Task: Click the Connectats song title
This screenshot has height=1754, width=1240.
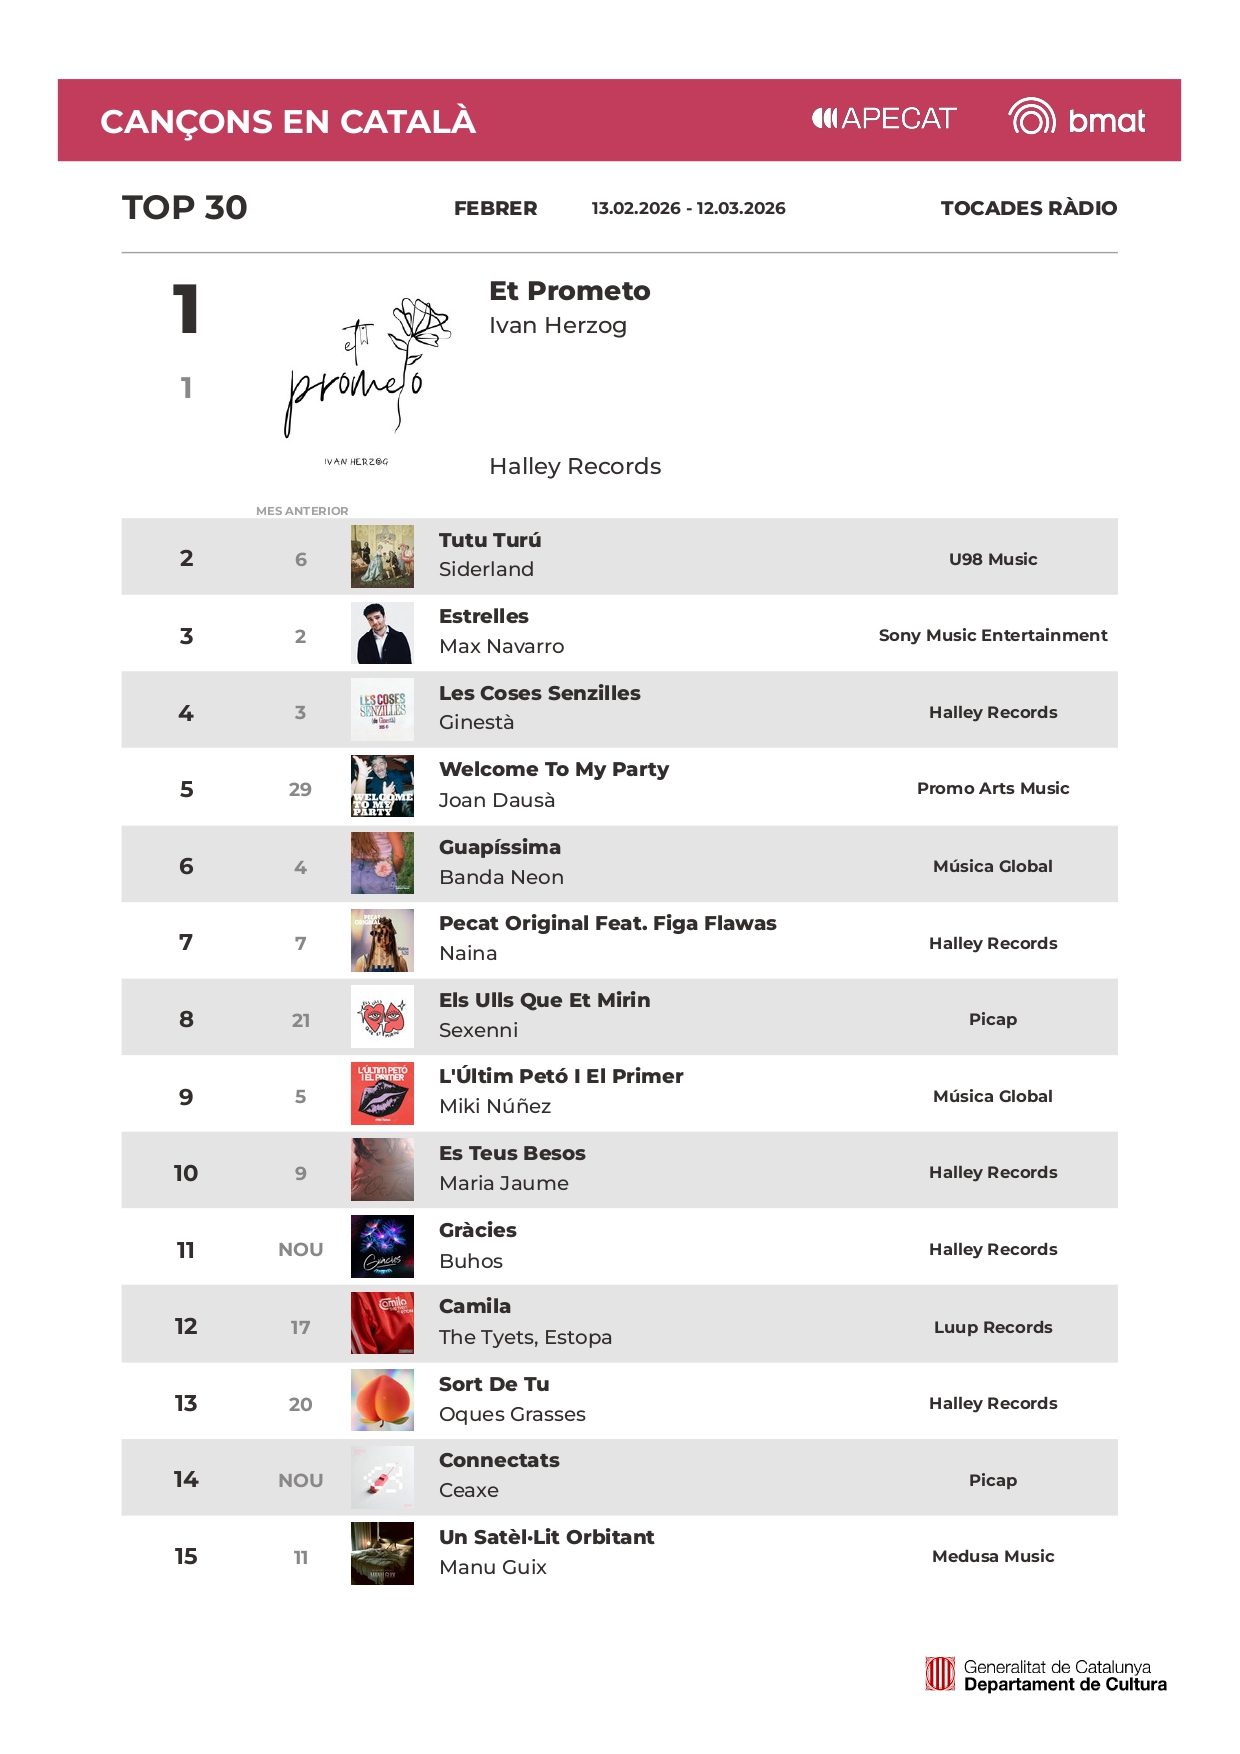Action: tap(499, 1461)
